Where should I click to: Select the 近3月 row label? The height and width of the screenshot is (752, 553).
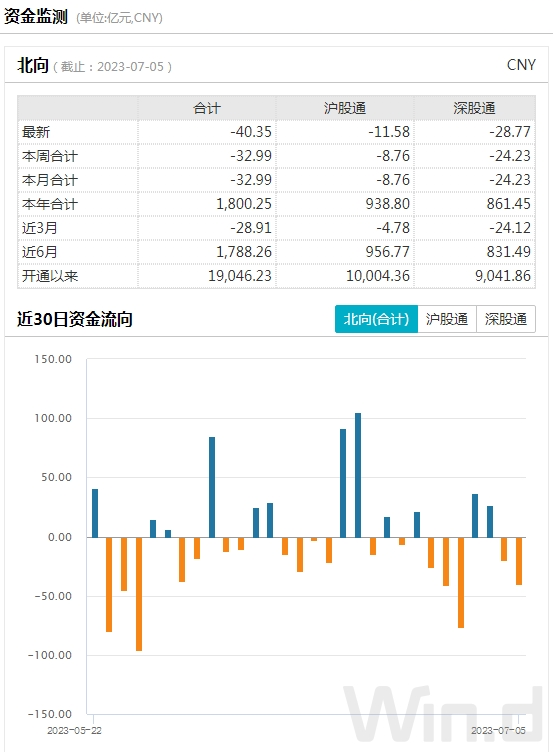tap(40, 228)
